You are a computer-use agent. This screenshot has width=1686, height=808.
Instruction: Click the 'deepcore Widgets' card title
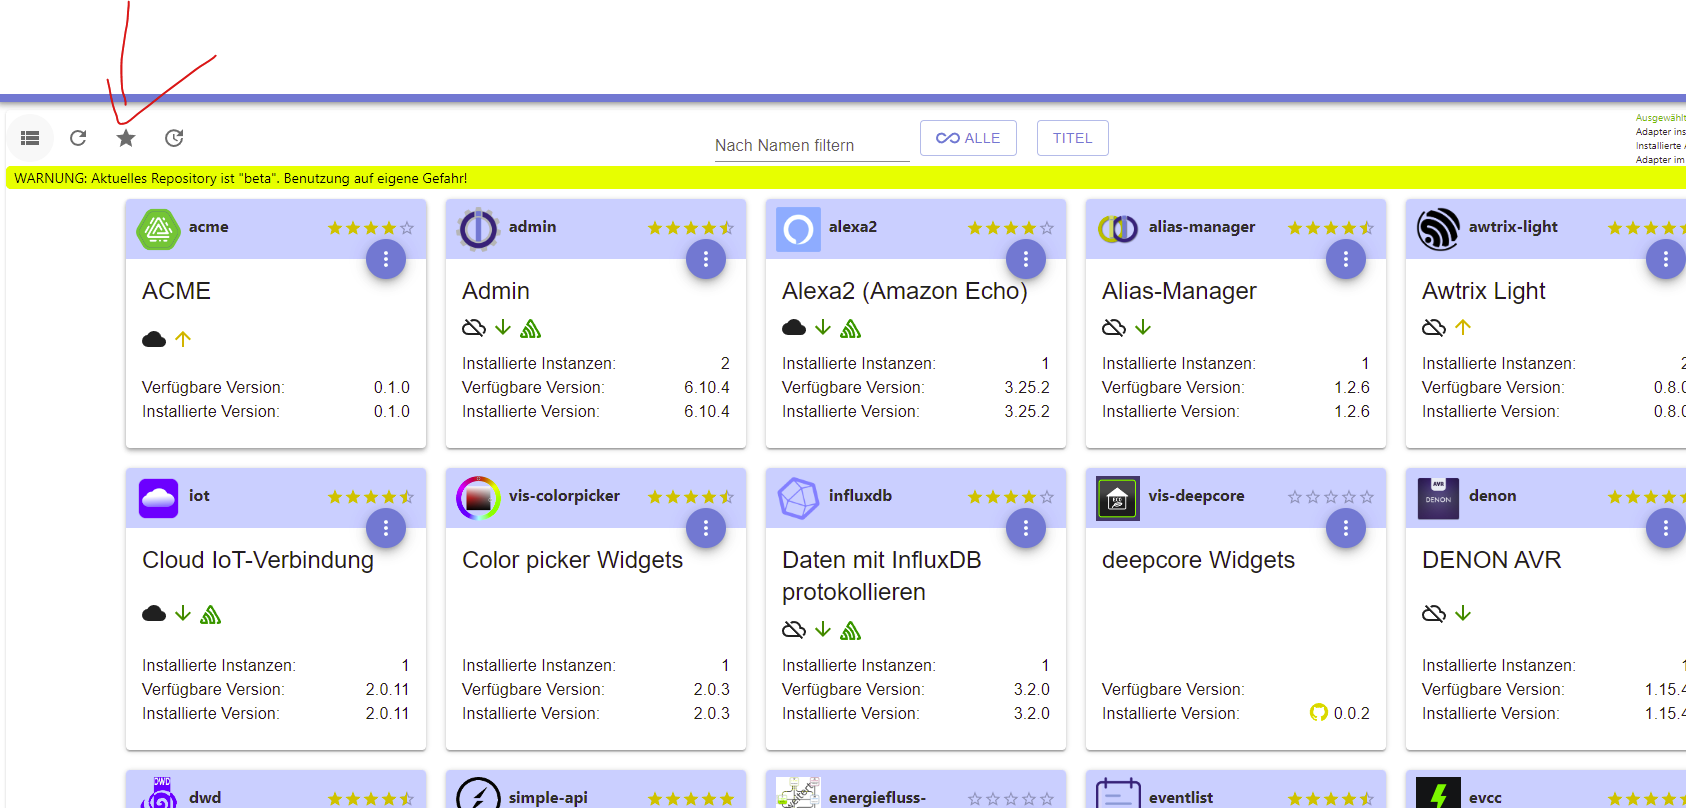[1198, 560]
